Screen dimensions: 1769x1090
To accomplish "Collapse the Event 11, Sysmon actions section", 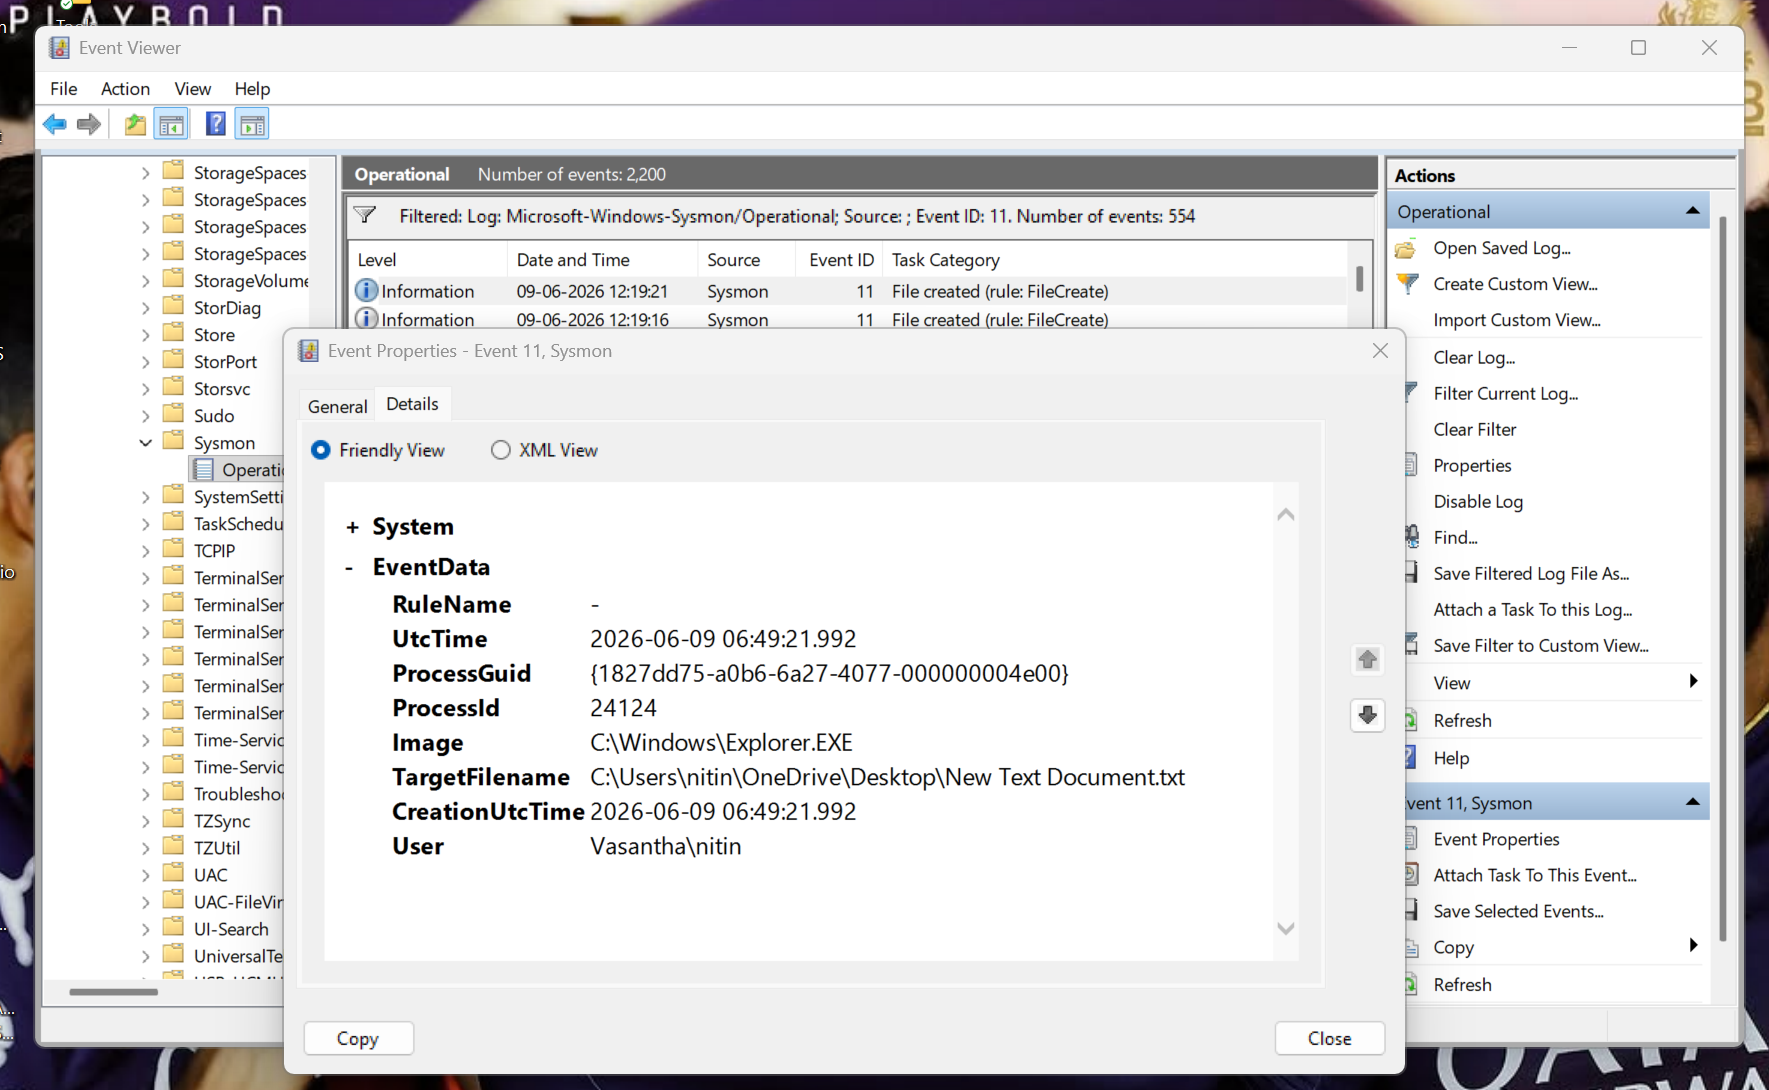I will pos(1692,802).
